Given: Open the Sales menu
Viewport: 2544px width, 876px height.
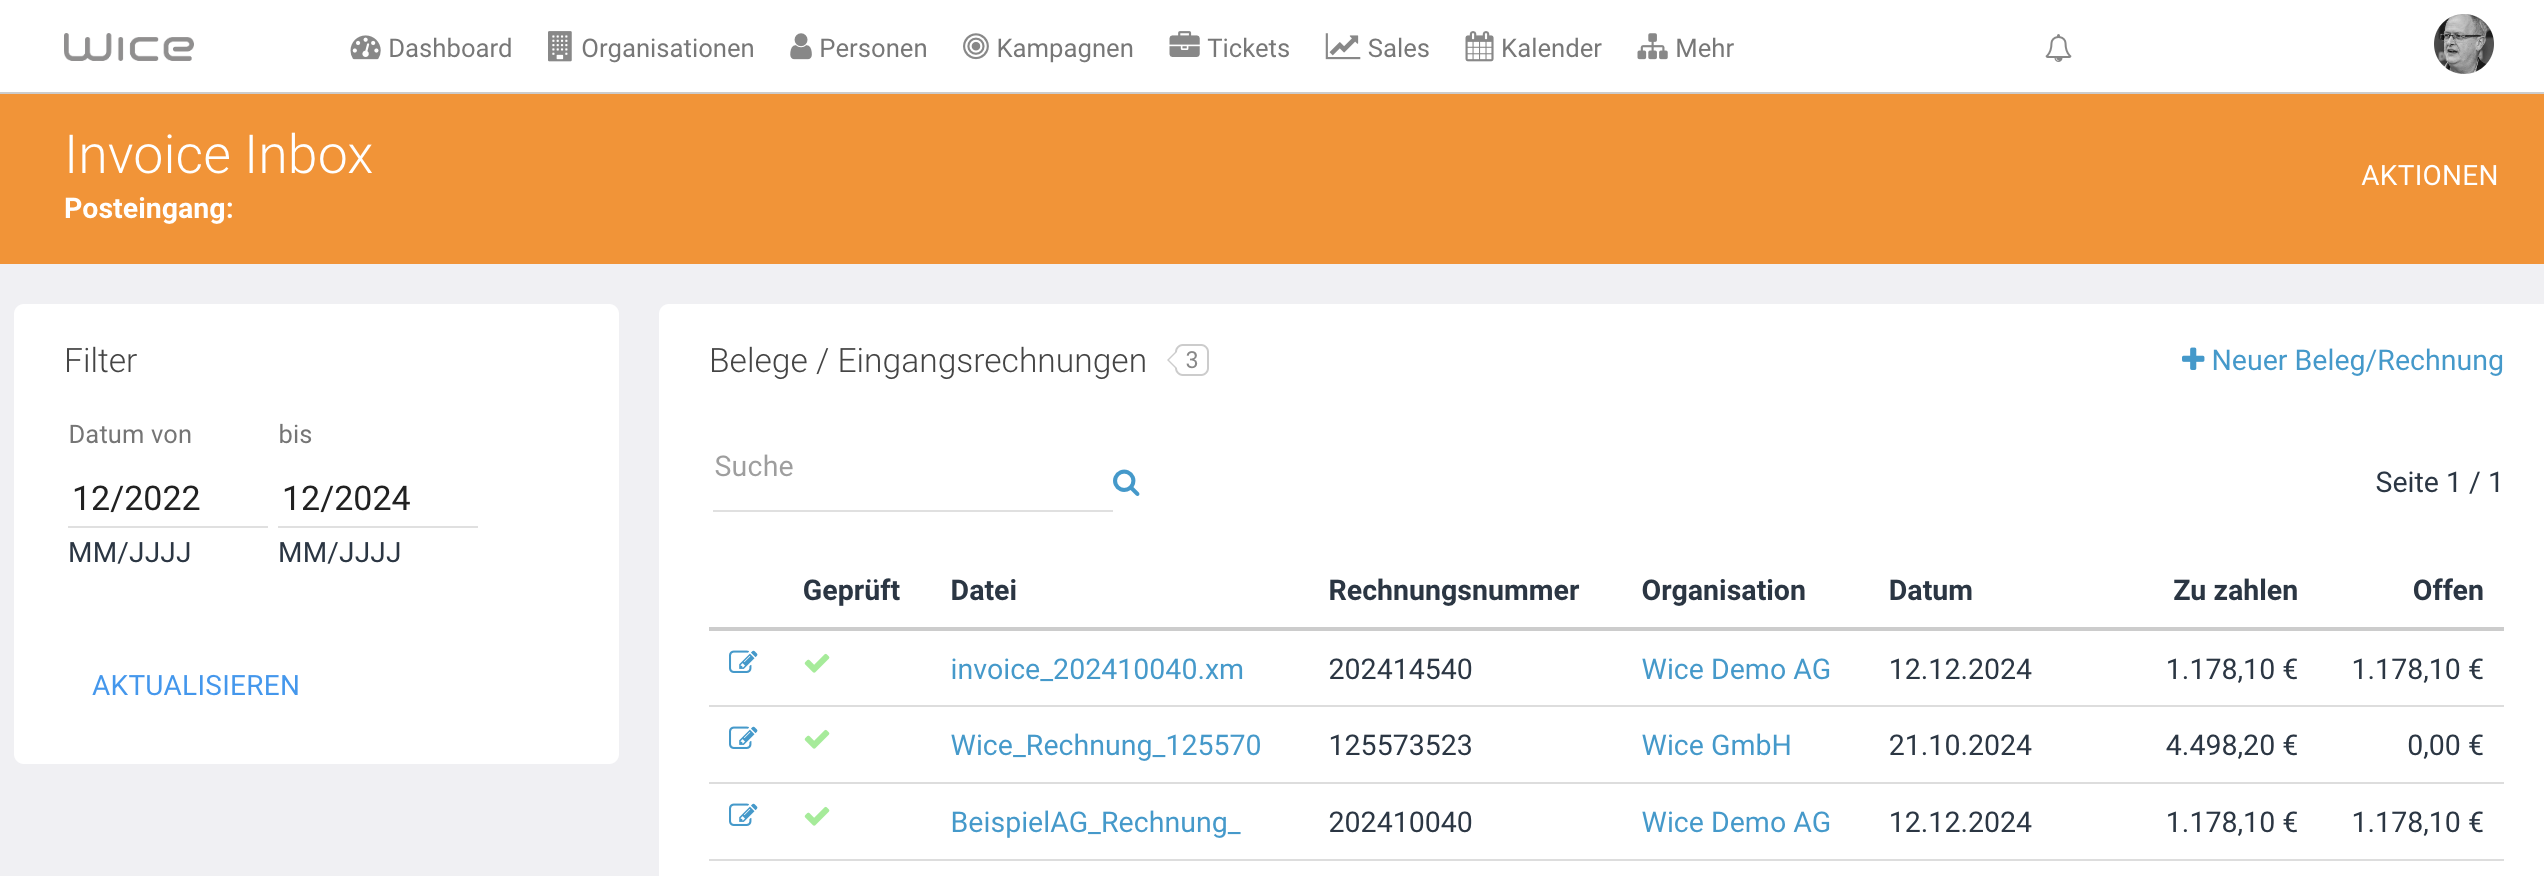Looking at the screenshot, I should tap(1377, 48).
